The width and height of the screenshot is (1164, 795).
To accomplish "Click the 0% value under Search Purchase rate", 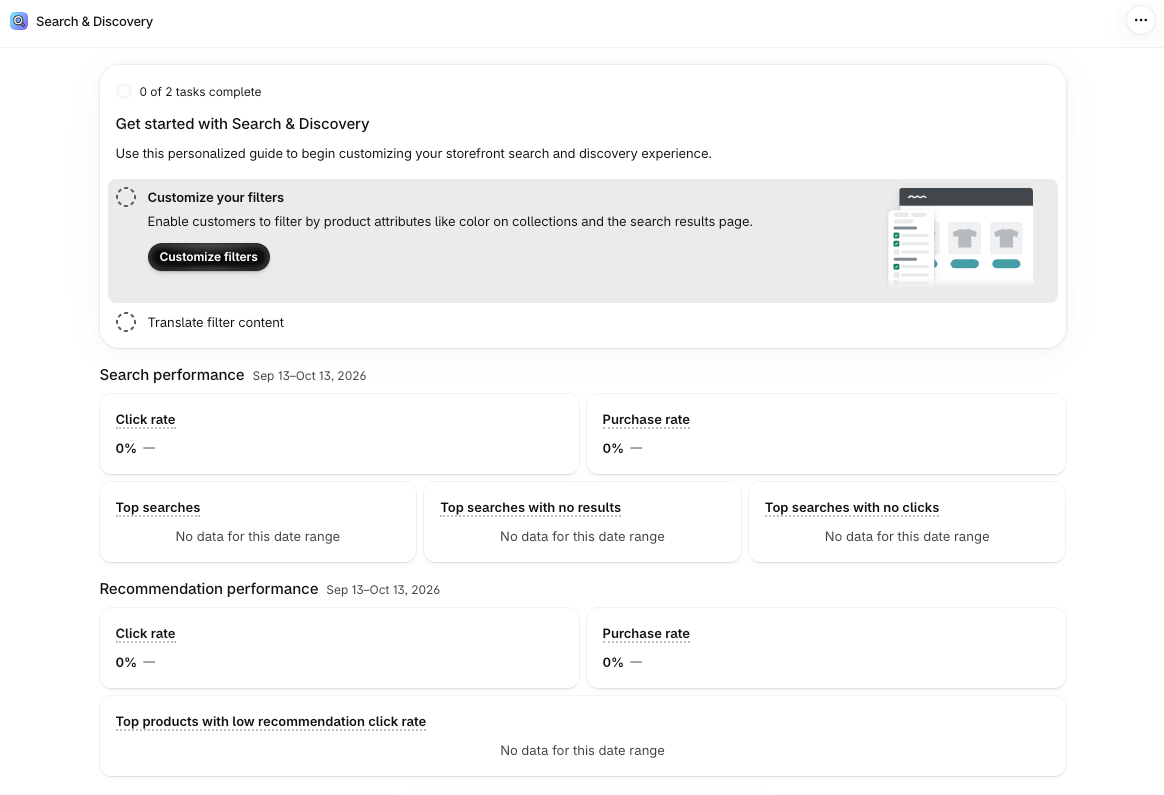I will pyautogui.click(x=613, y=448).
